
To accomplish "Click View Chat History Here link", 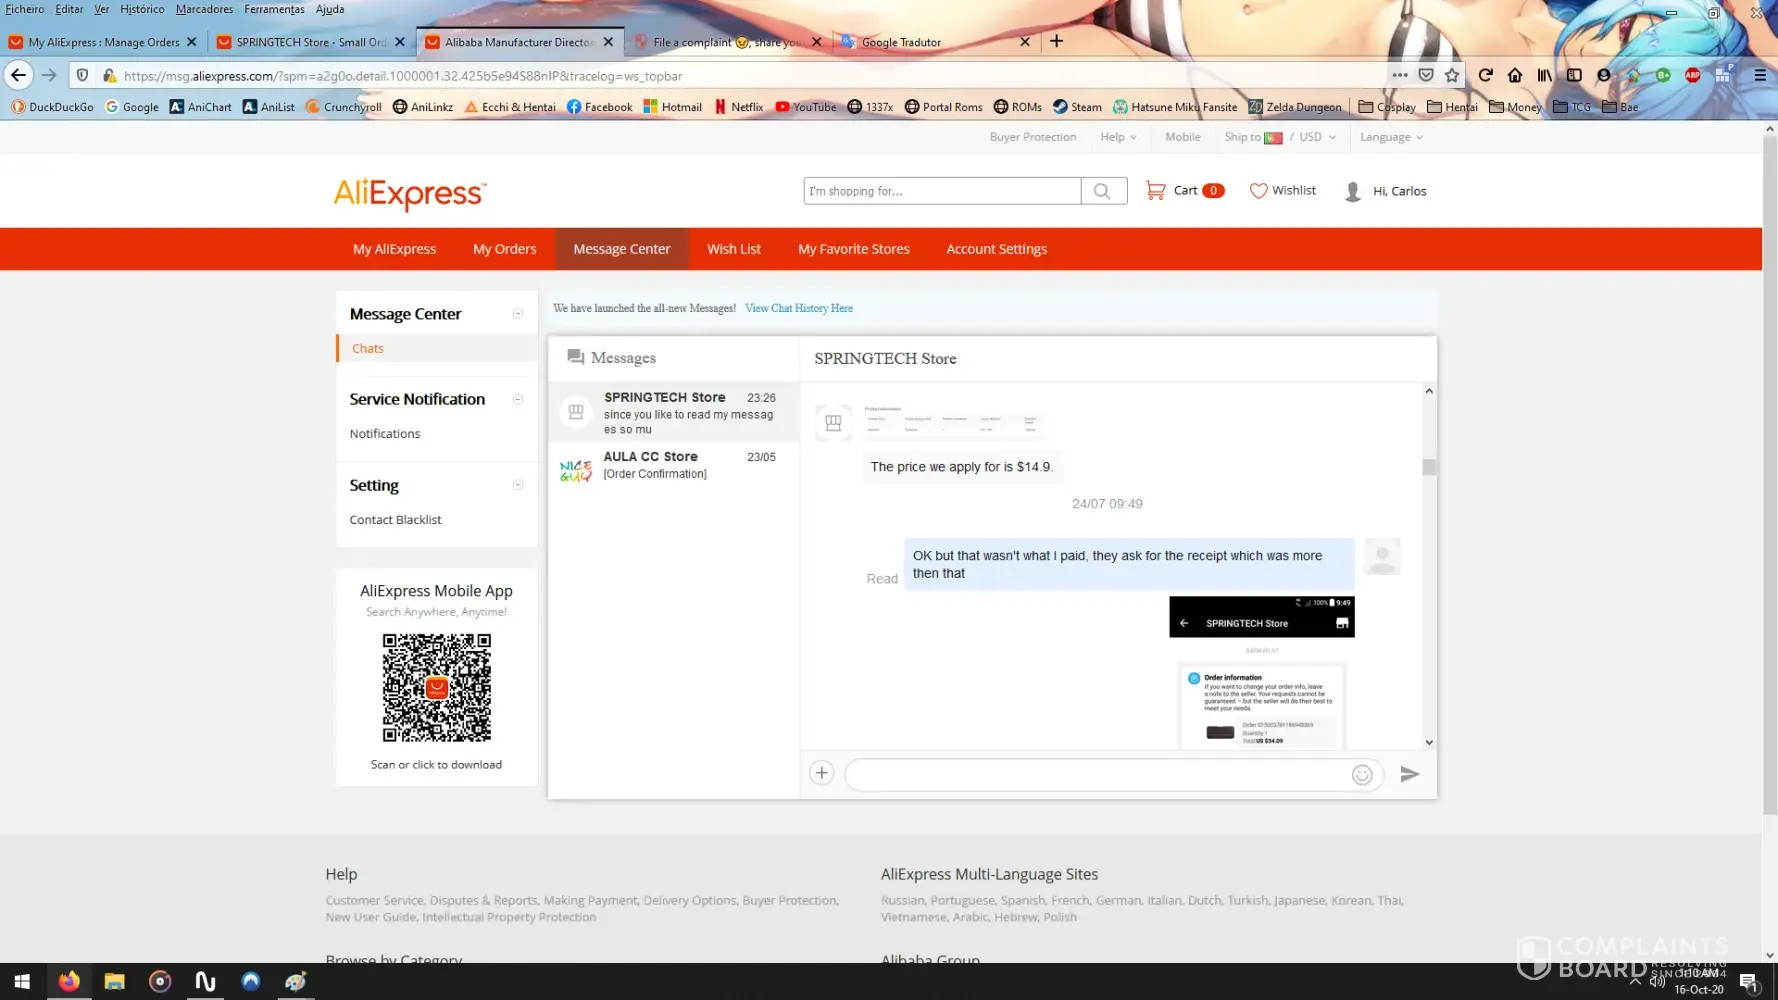I will tap(798, 308).
